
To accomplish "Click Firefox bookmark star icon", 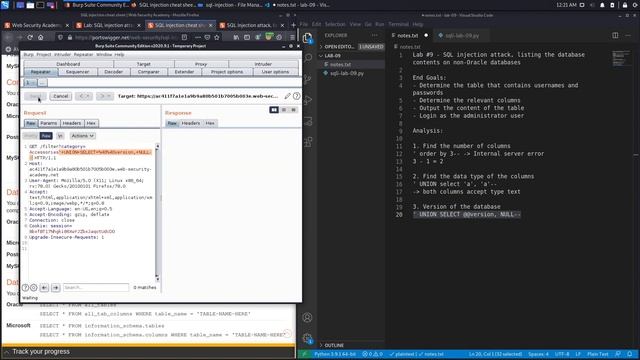I will pos(217,37).
